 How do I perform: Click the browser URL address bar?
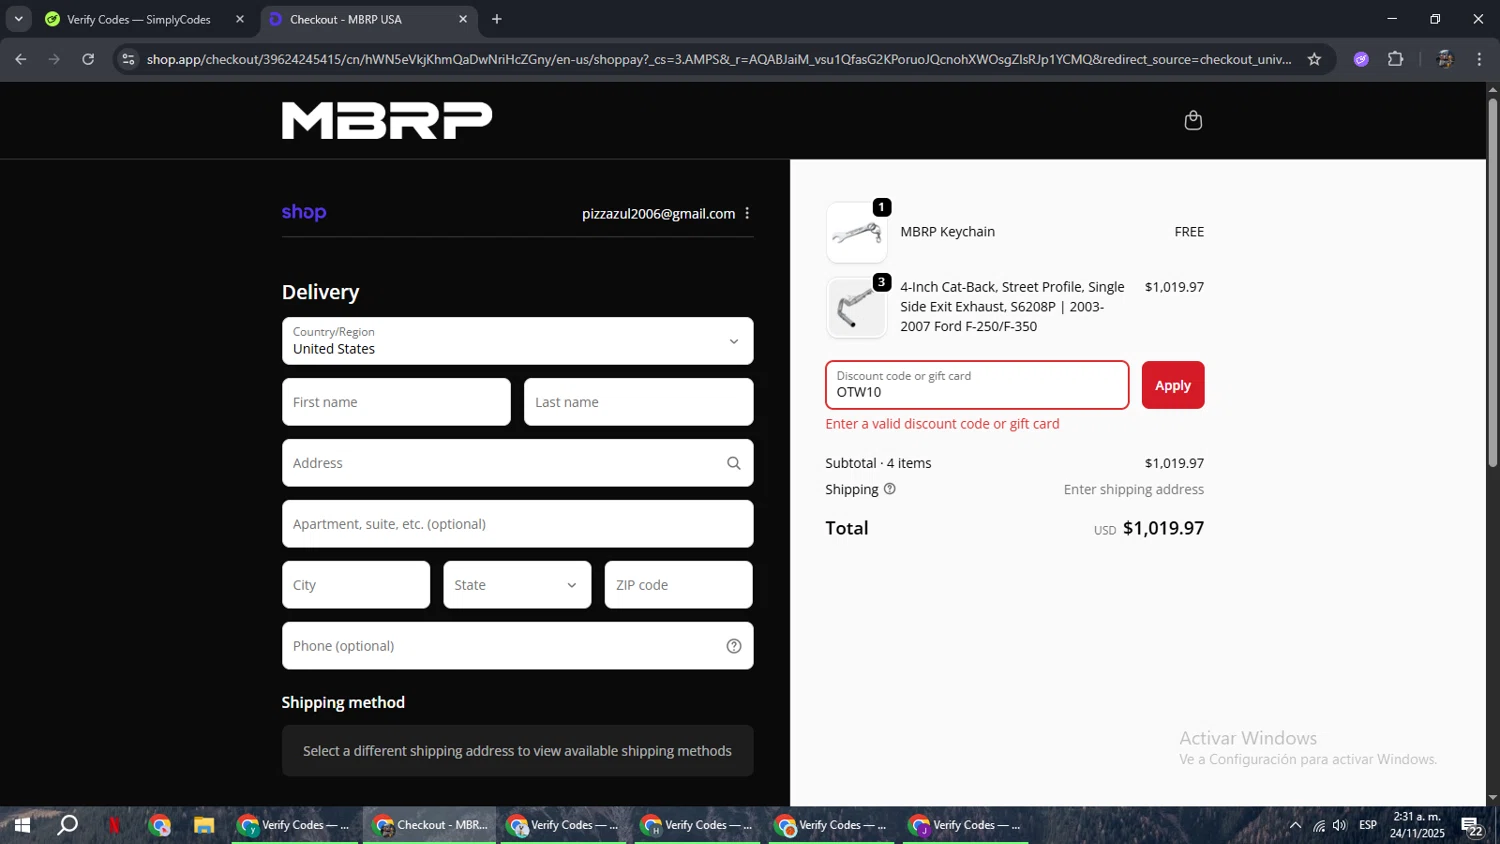718,59
